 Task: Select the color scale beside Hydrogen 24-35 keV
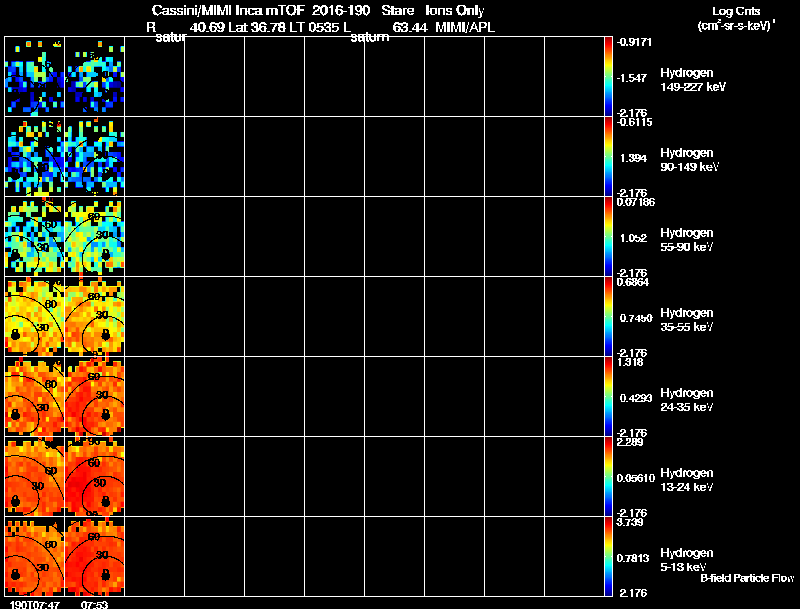click(608, 397)
